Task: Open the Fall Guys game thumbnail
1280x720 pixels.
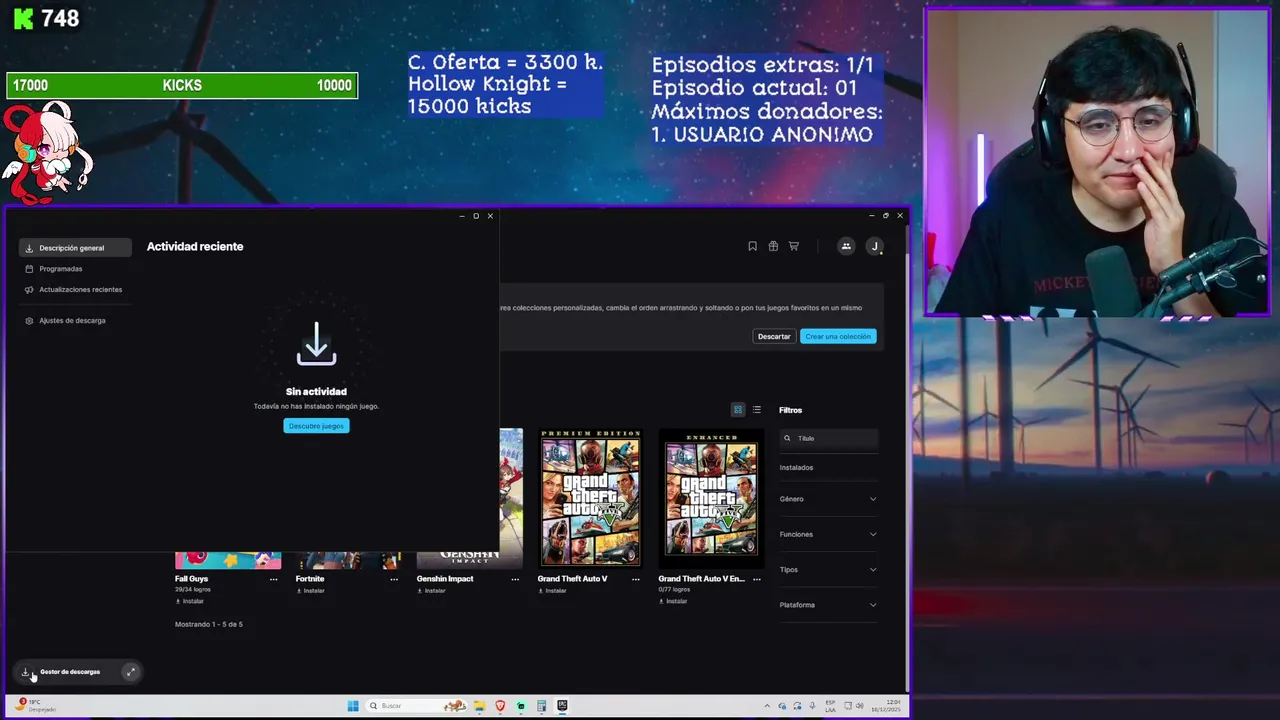Action: (x=228, y=560)
